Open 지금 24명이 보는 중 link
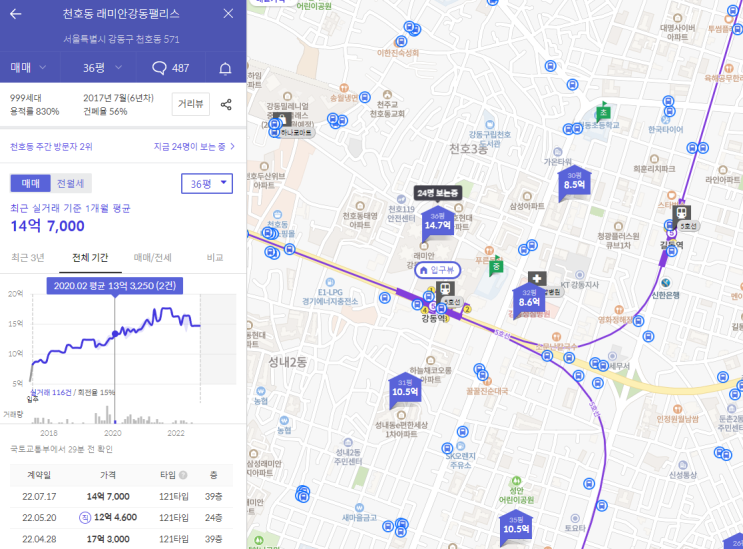This screenshot has height=549, width=743. click(x=194, y=146)
